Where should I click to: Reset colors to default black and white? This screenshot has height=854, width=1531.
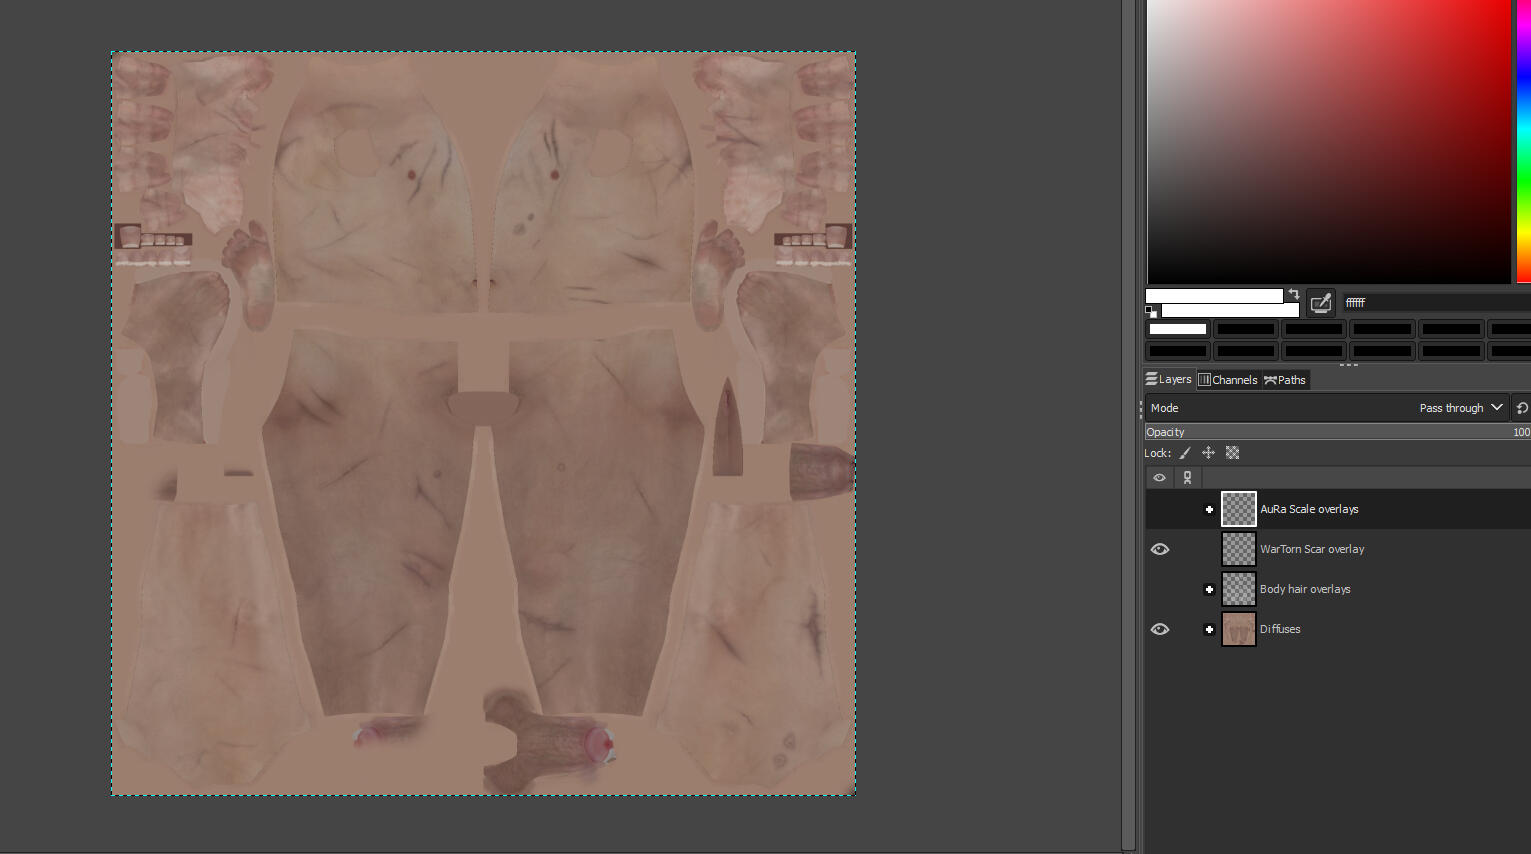(x=1151, y=312)
